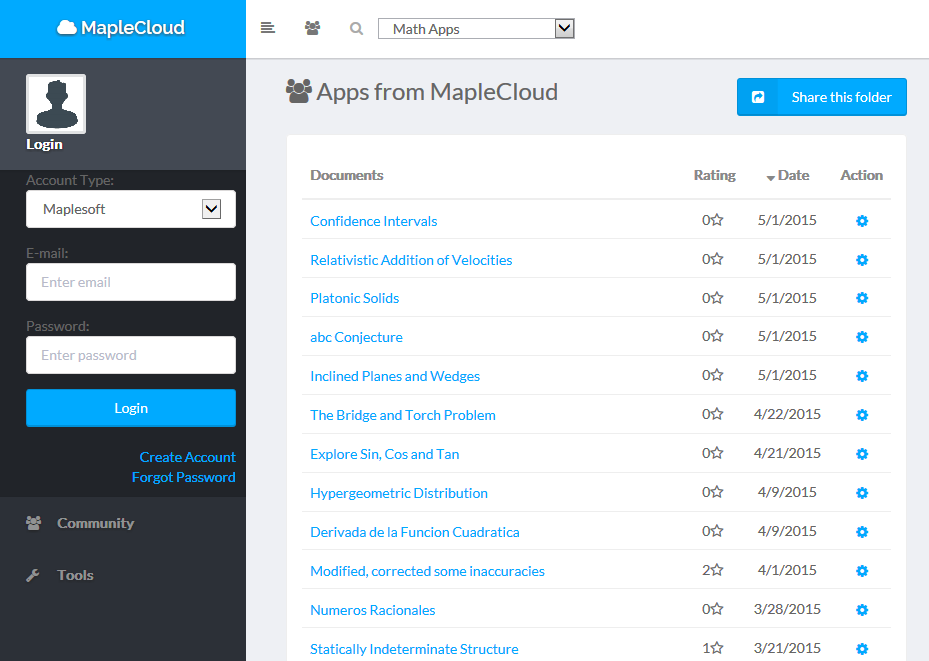Screen dimensions: 929x661
Task: Click the blue Login button
Action: [x=131, y=408]
